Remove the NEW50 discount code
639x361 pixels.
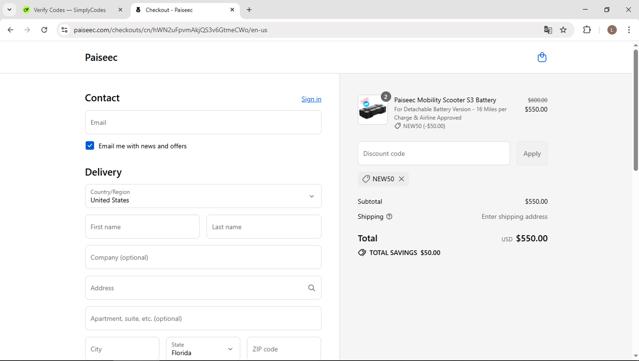[401, 179]
